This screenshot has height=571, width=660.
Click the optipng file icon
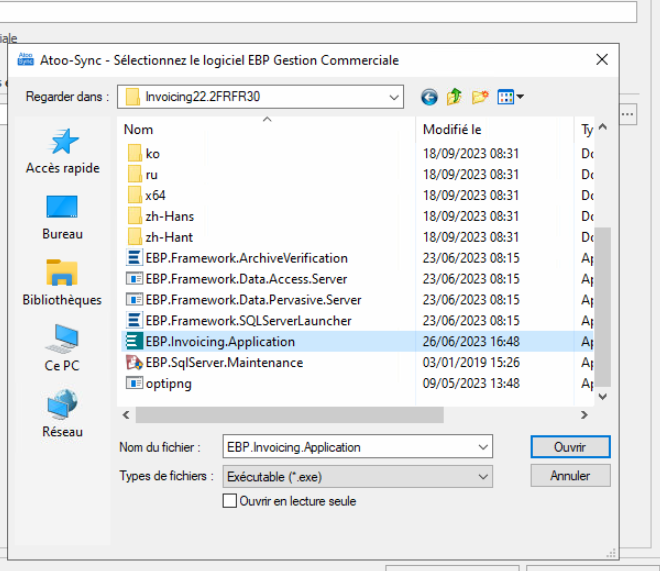click(134, 383)
